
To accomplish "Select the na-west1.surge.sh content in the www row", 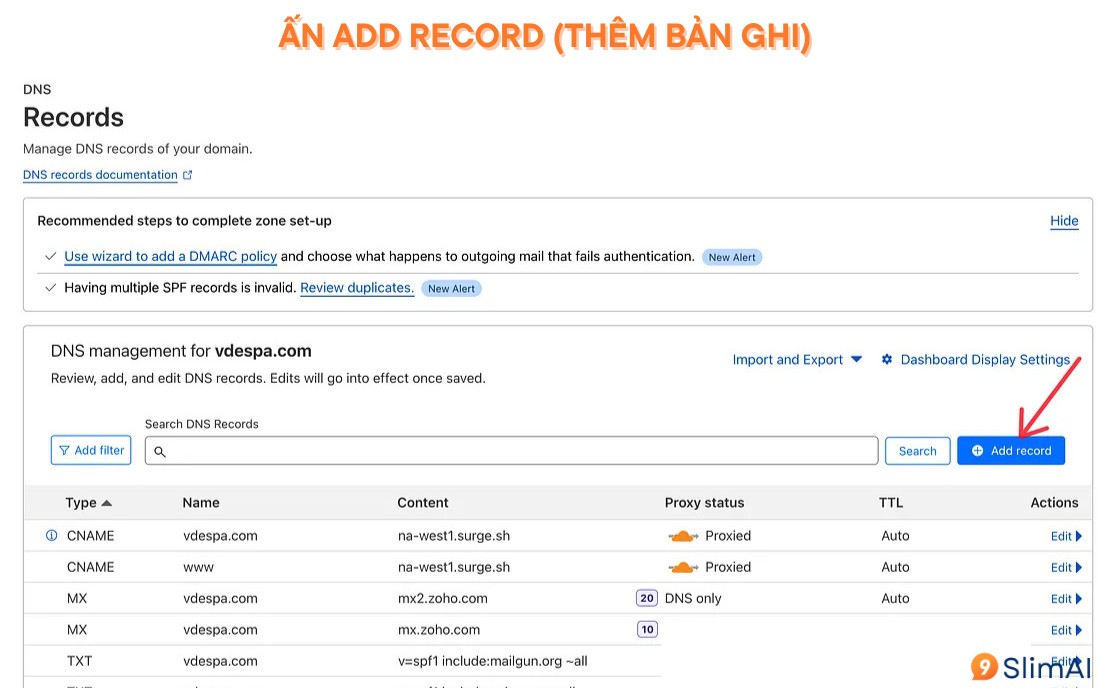I will (x=454, y=567).
